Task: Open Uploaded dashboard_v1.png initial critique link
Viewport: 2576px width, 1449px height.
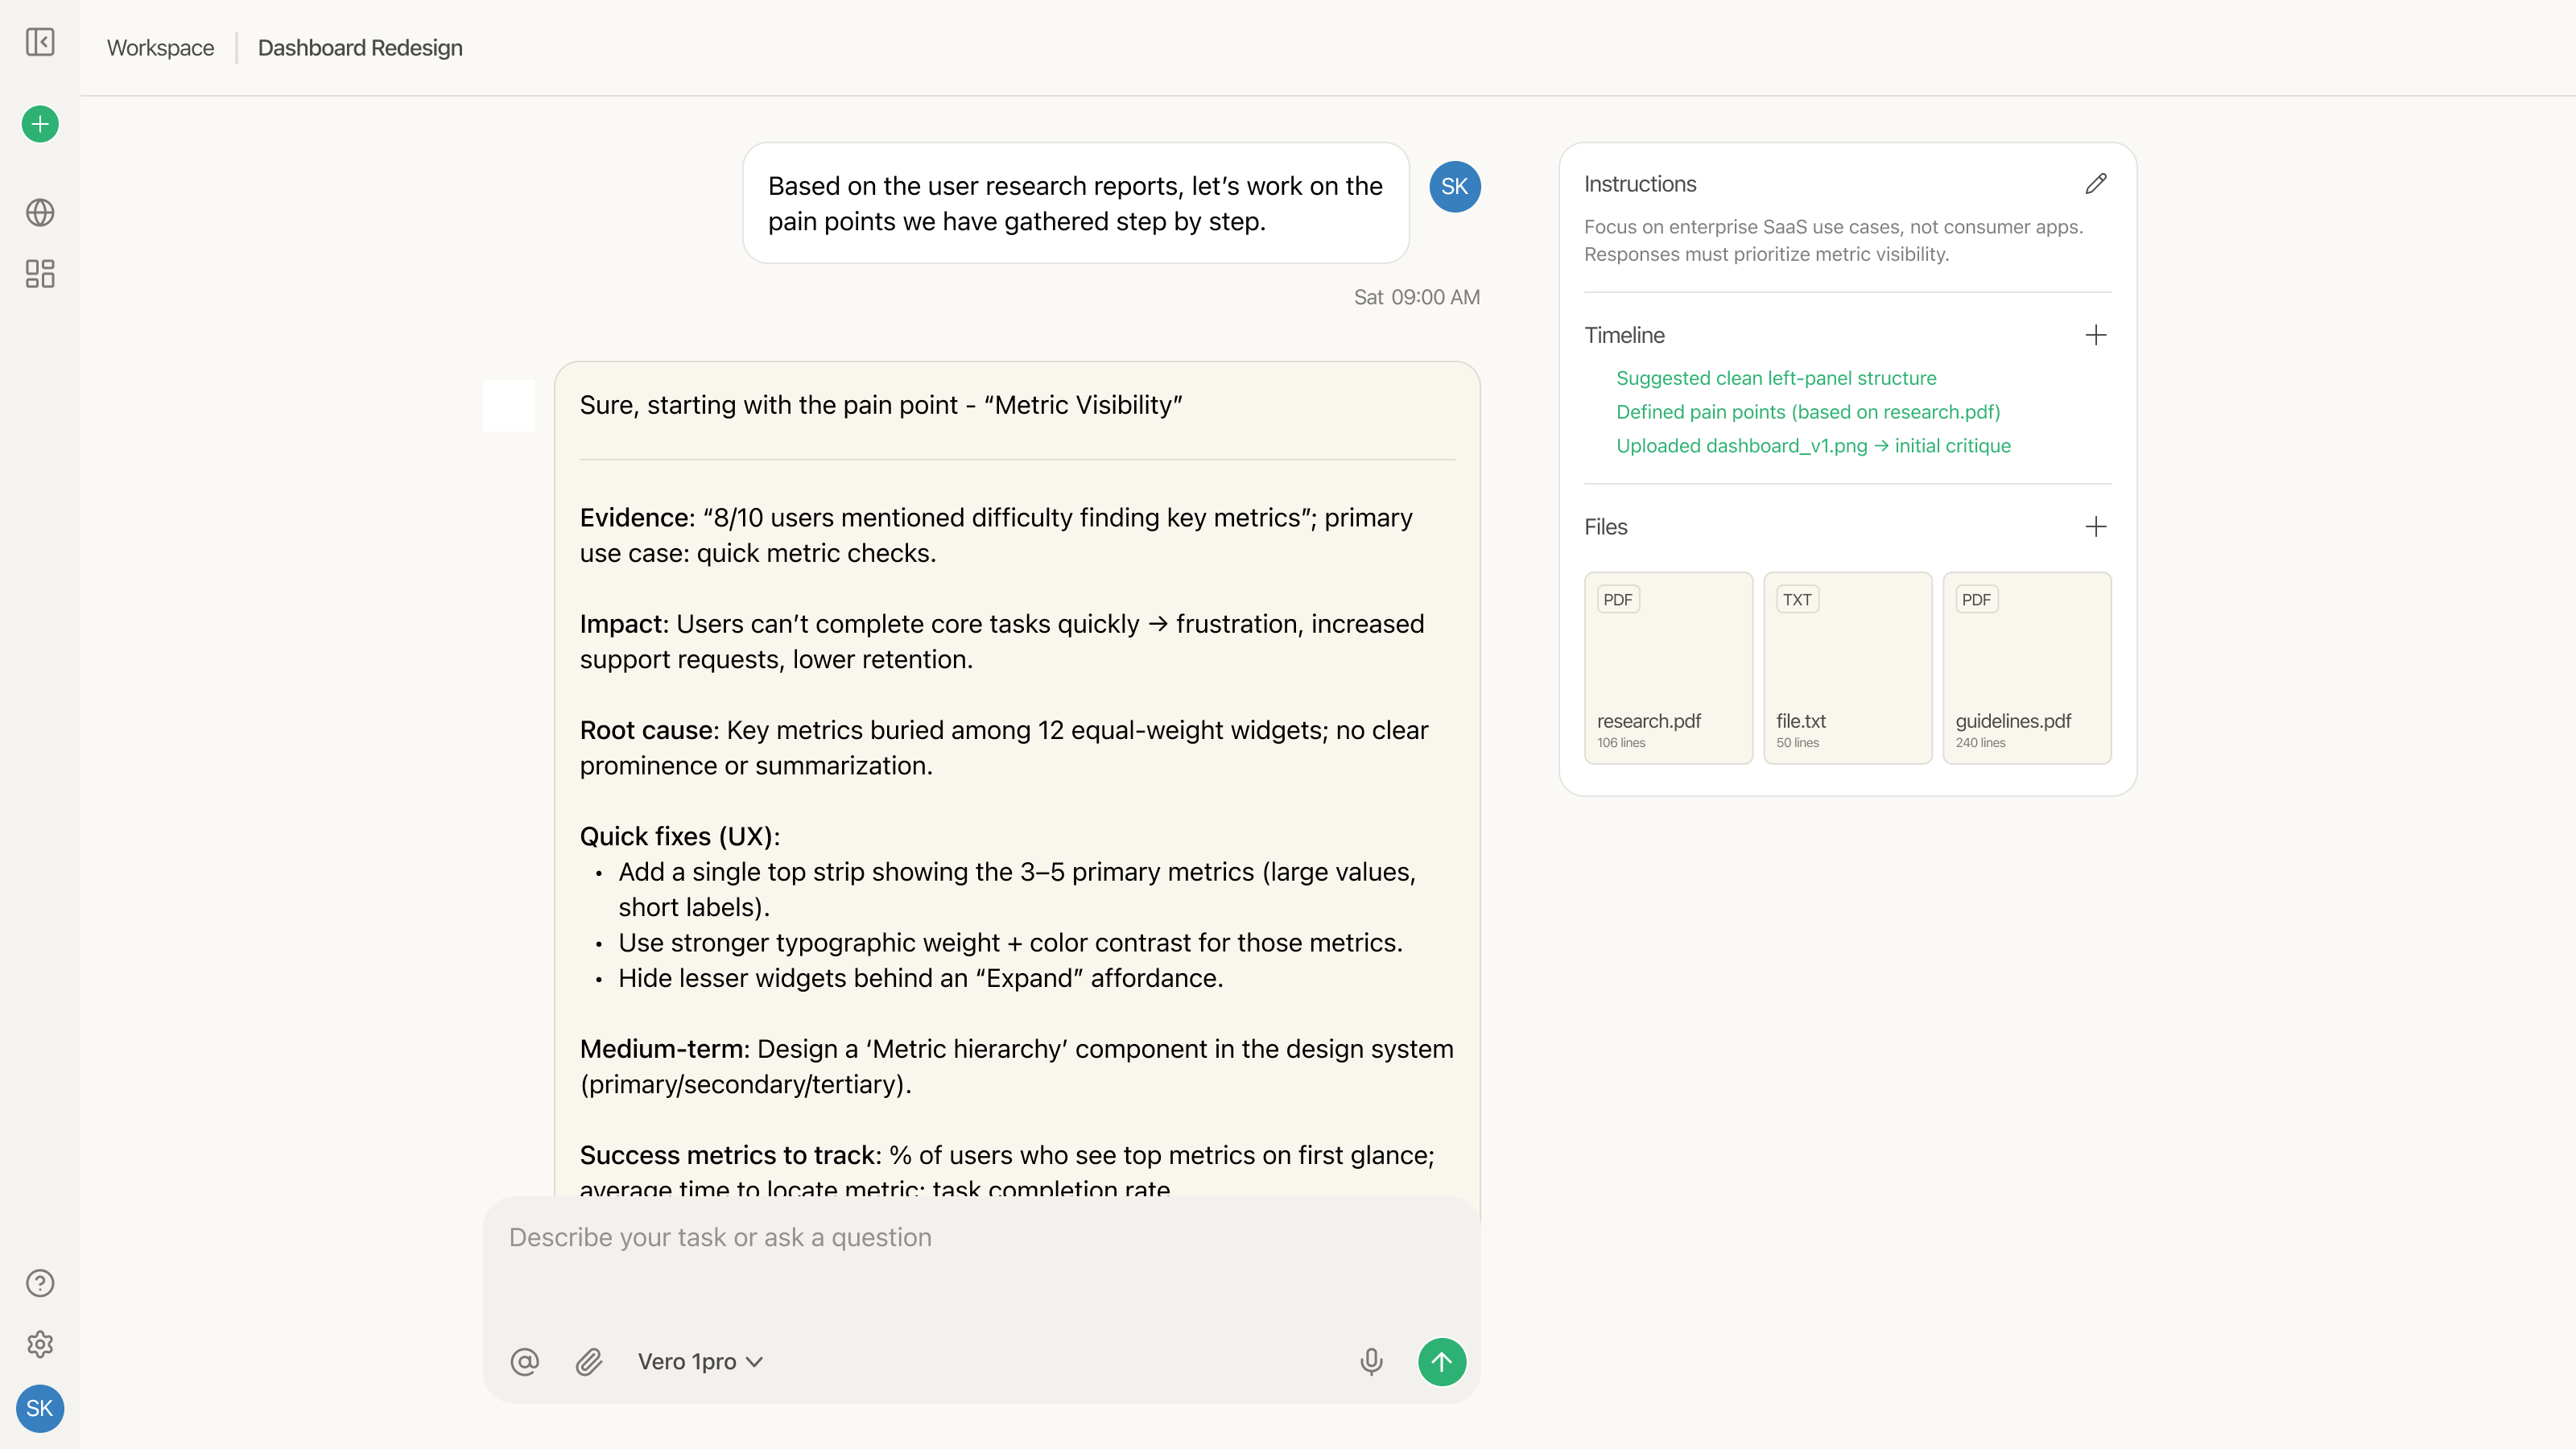Action: click(x=1813, y=446)
